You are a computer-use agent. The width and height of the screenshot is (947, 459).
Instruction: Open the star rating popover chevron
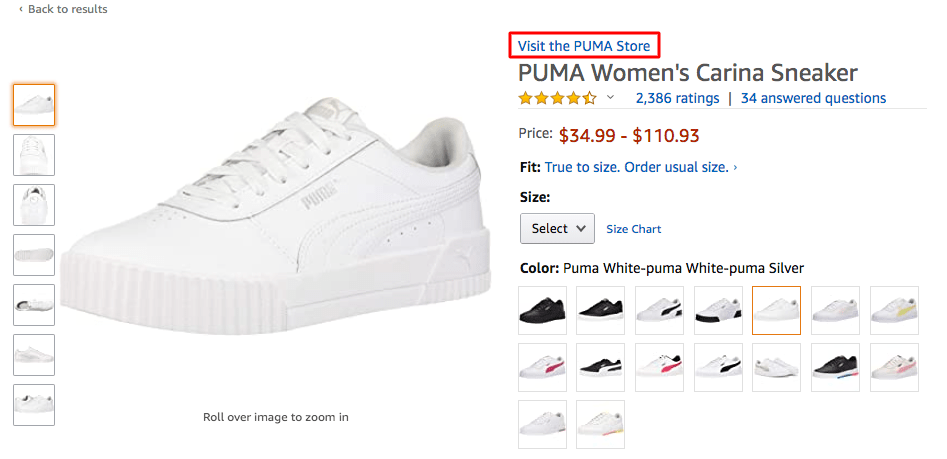pos(610,98)
